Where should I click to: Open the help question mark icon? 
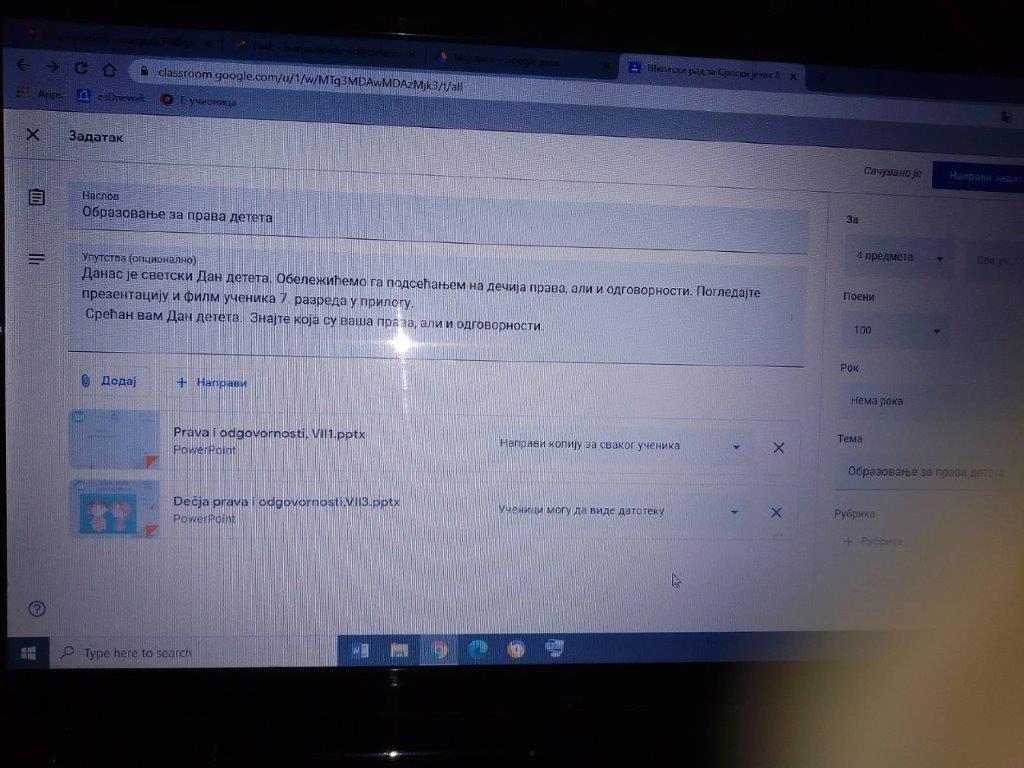click(37, 609)
